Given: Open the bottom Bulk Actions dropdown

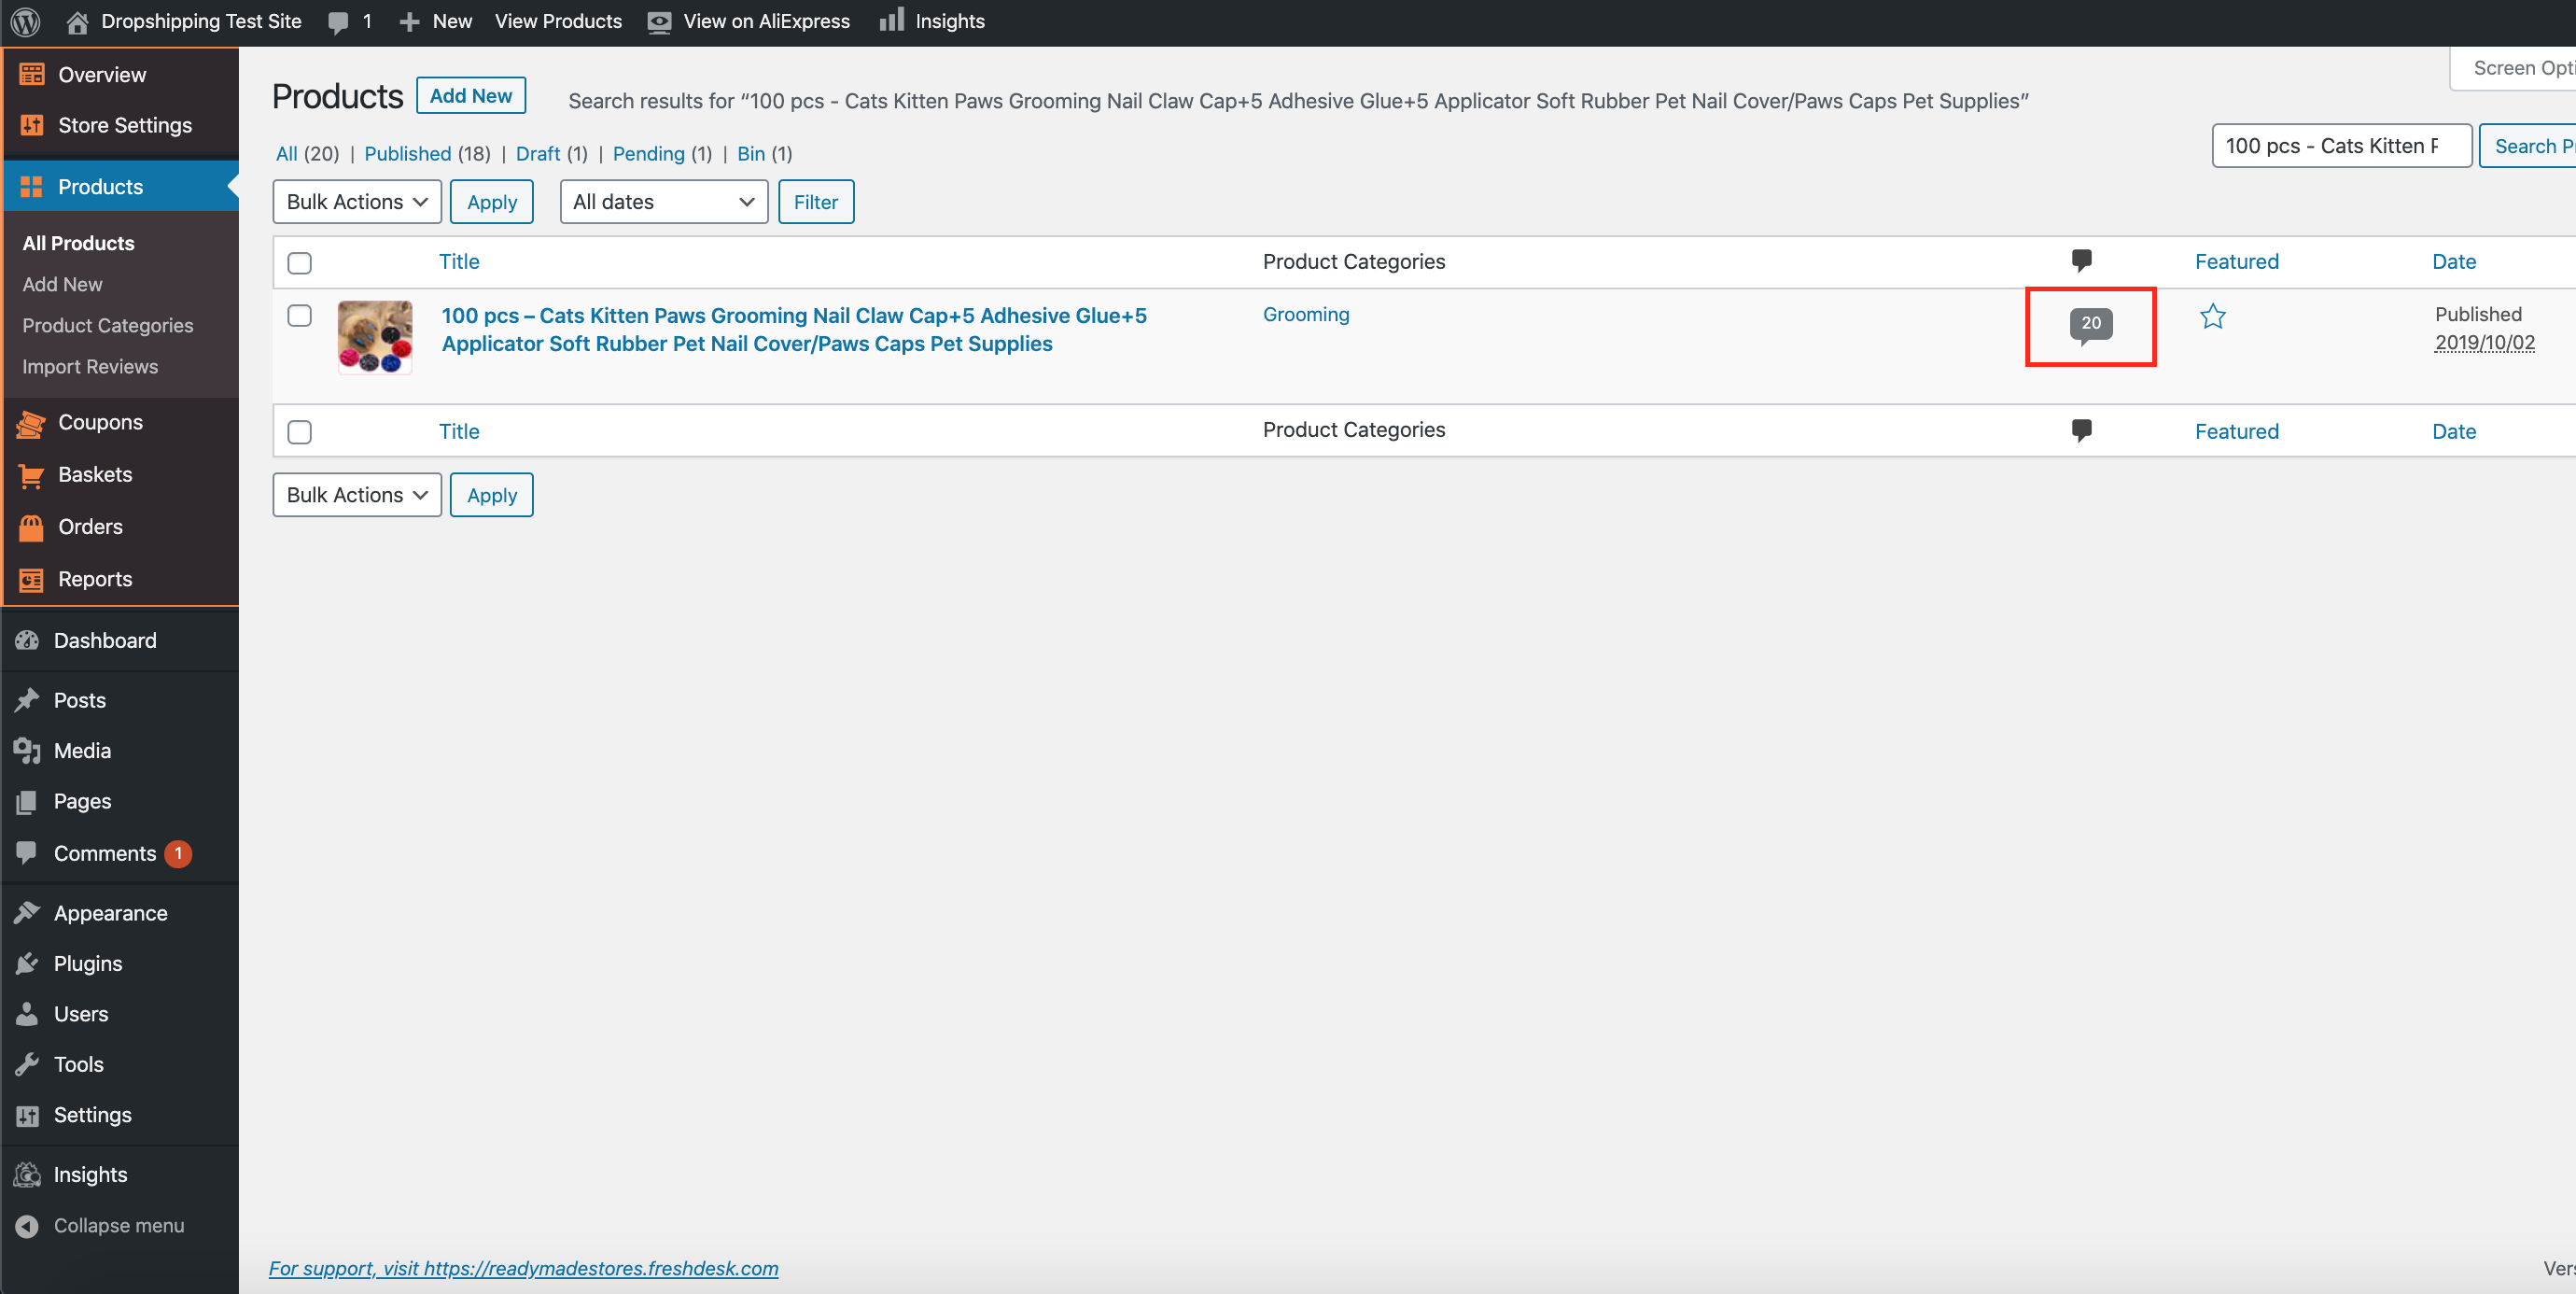Looking at the screenshot, I should [x=356, y=495].
